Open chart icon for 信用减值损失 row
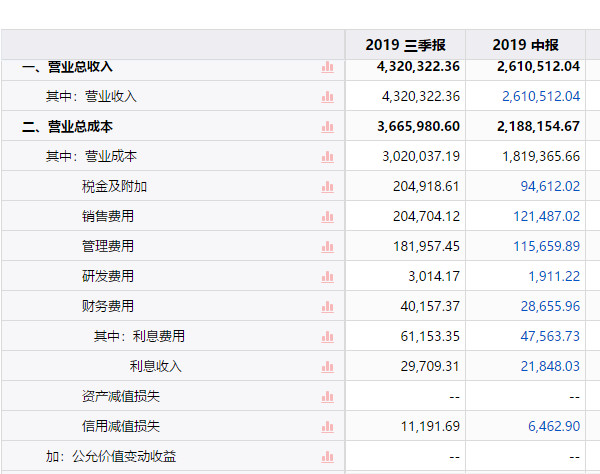This screenshot has height=474, width=600. [x=328, y=427]
